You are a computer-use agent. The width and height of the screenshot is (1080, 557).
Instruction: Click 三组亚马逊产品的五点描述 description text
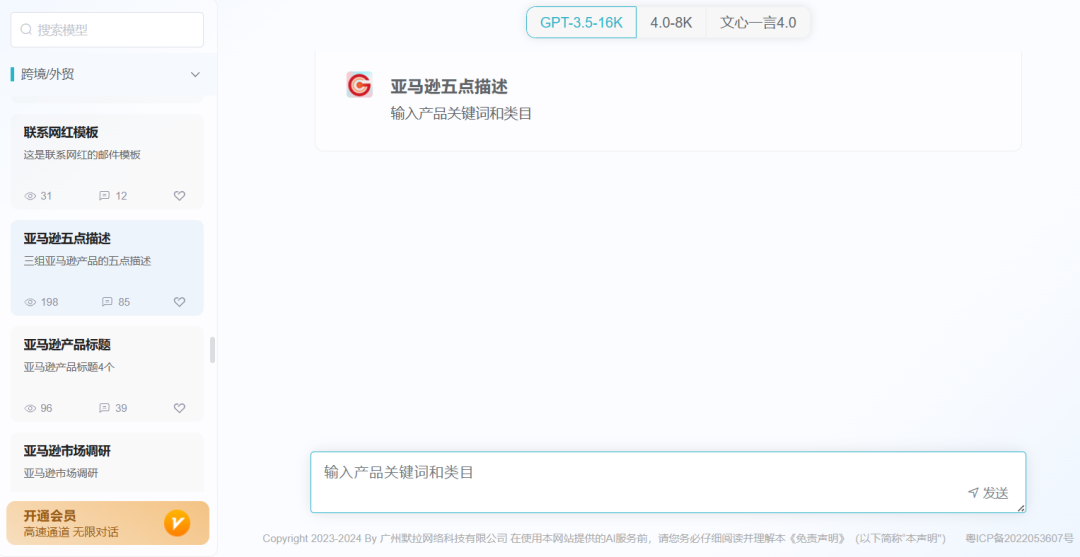tap(87, 261)
